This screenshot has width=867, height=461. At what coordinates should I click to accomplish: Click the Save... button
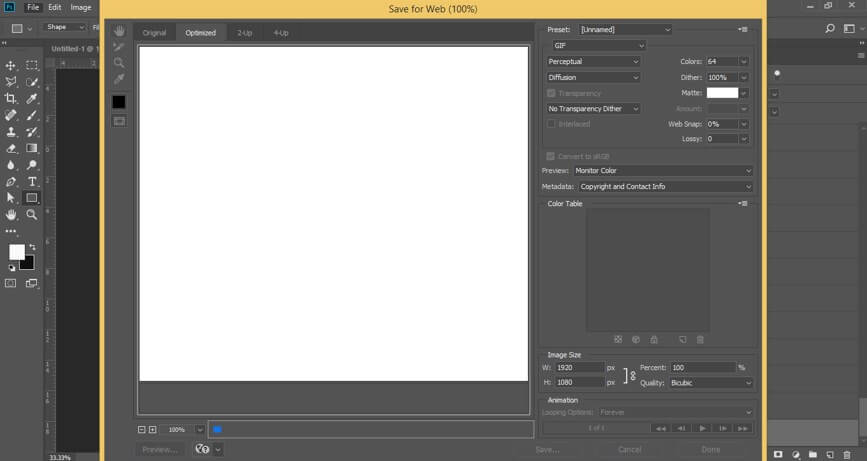tap(547, 449)
